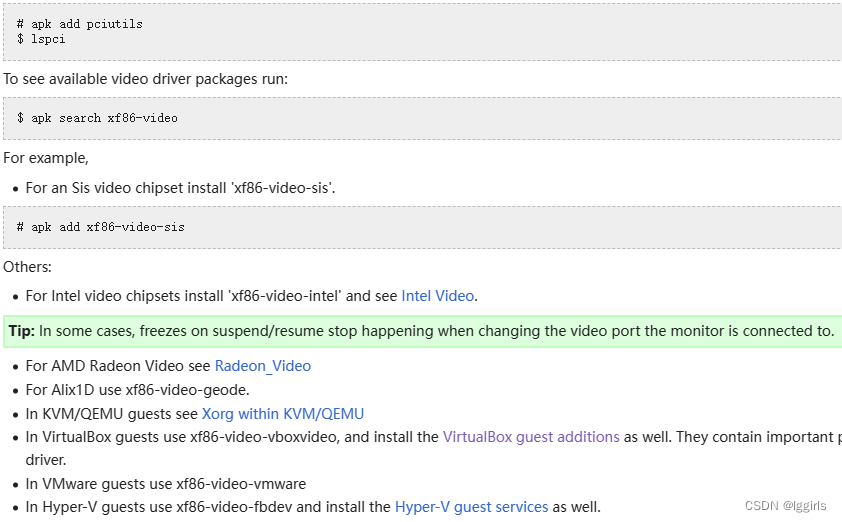Follow the Radeon_Video link

(x=262, y=366)
